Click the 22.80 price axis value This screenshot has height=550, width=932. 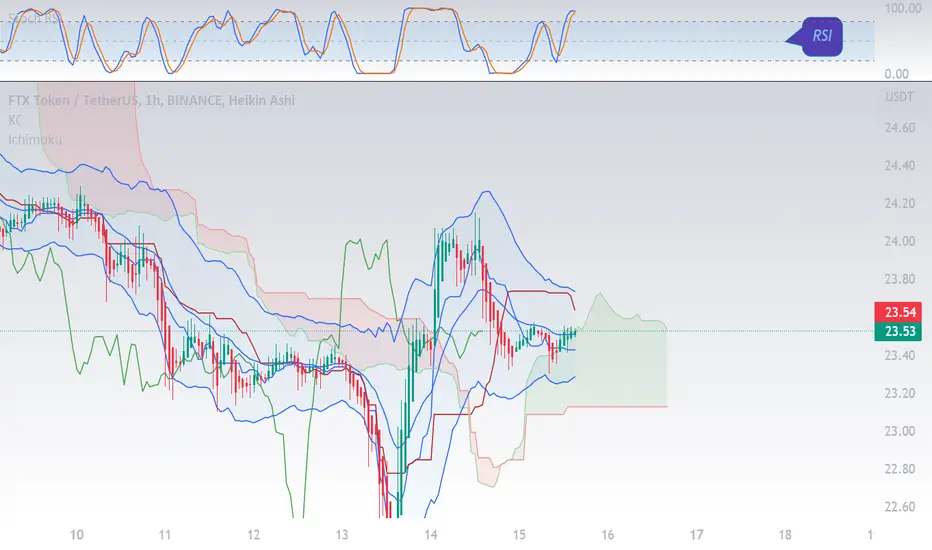[x=899, y=469]
